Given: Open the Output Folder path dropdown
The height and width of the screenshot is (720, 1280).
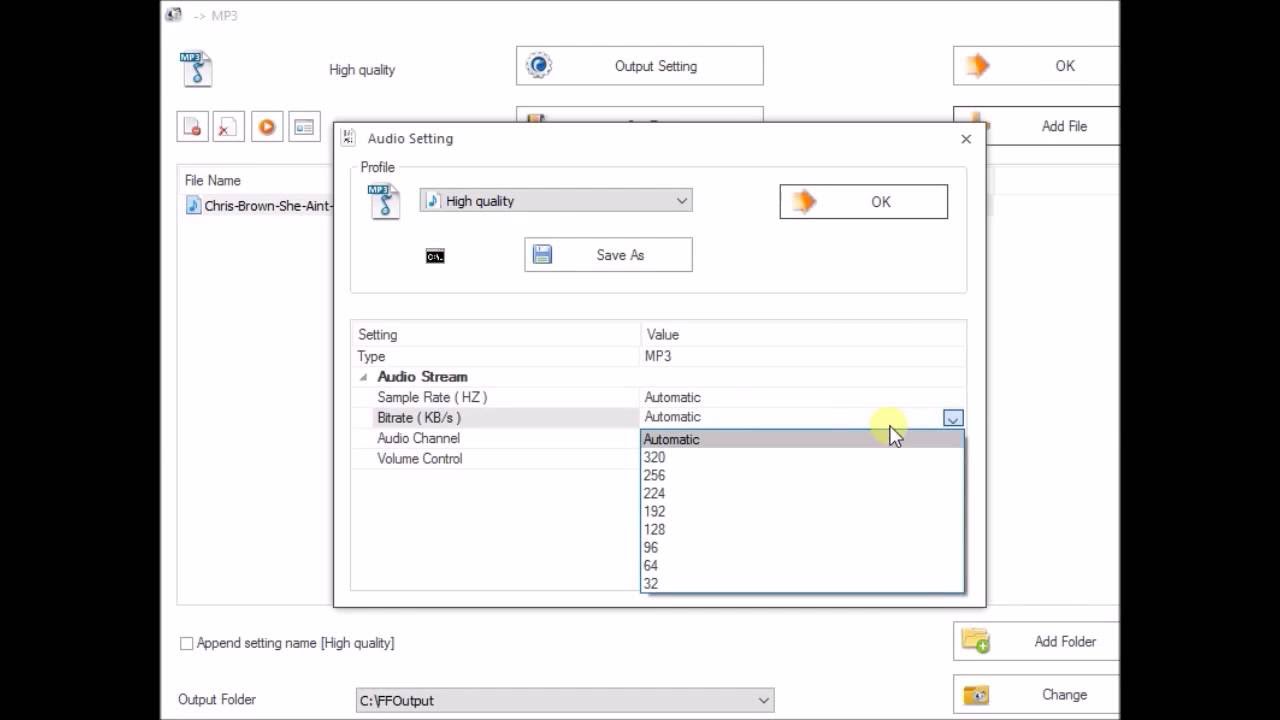Looking at the screenshot, I should coord(565,700).
